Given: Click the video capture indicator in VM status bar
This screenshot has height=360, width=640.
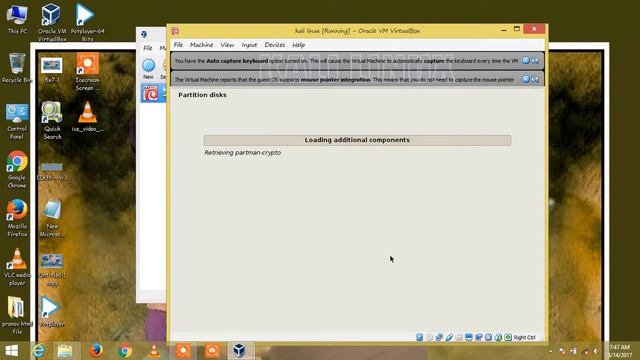Looking at the screenshot, I should (x=478, y=337).
